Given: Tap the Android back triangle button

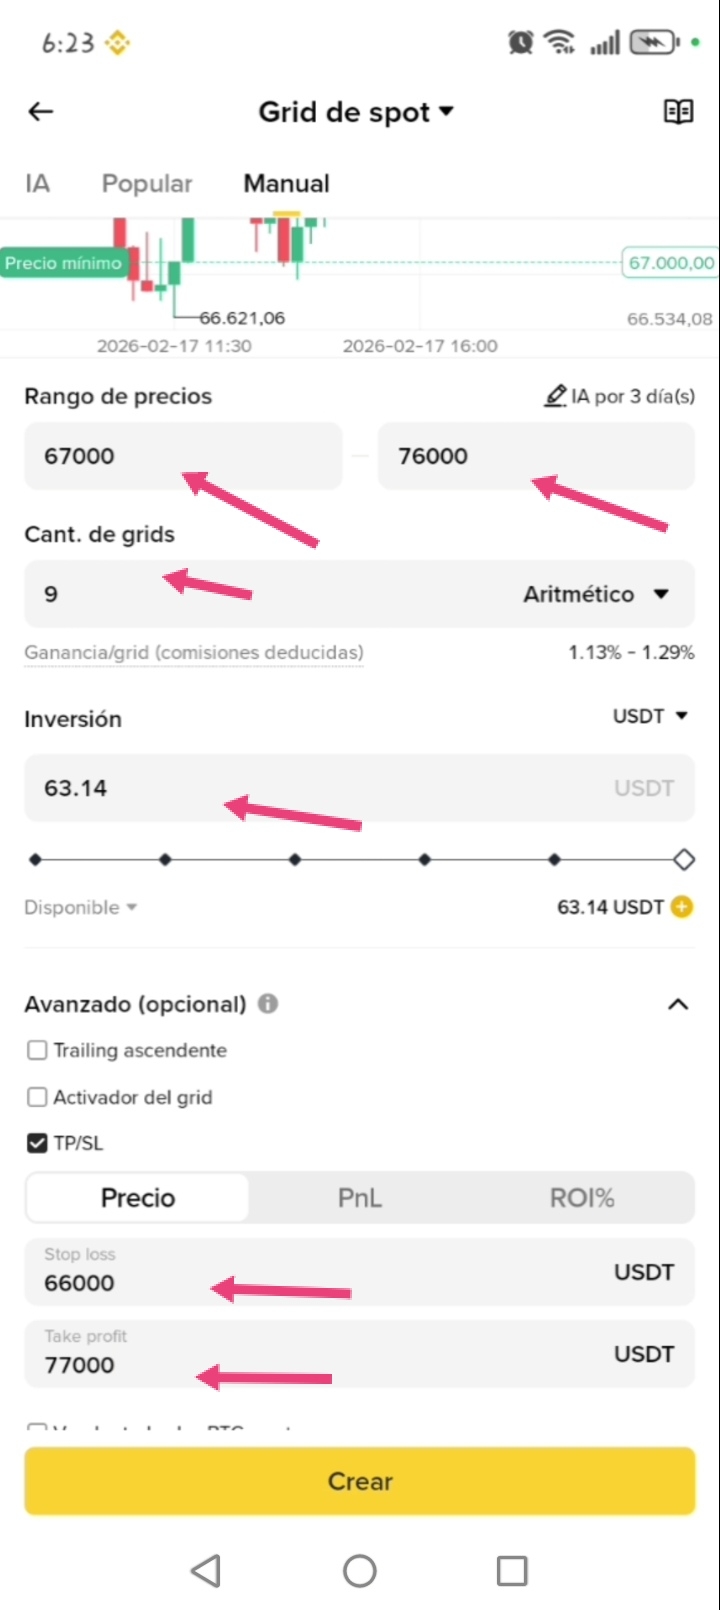Looking at the screenshot, I should click(205, 1570).
